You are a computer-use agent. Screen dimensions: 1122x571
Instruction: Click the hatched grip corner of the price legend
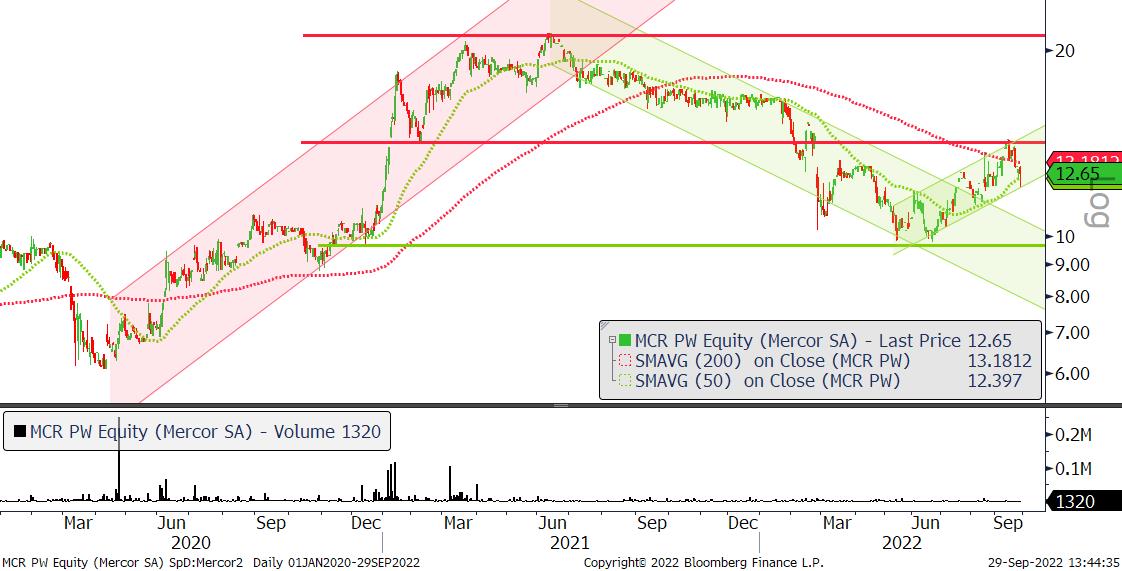(x=606, y=326)
